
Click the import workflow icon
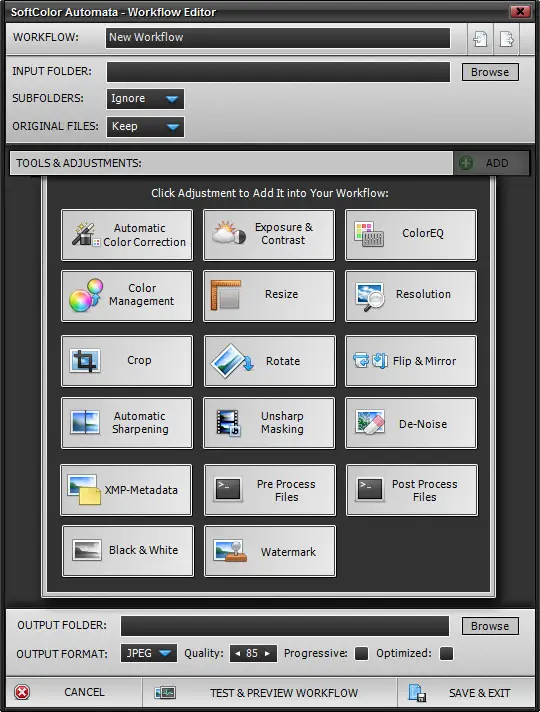480,39
